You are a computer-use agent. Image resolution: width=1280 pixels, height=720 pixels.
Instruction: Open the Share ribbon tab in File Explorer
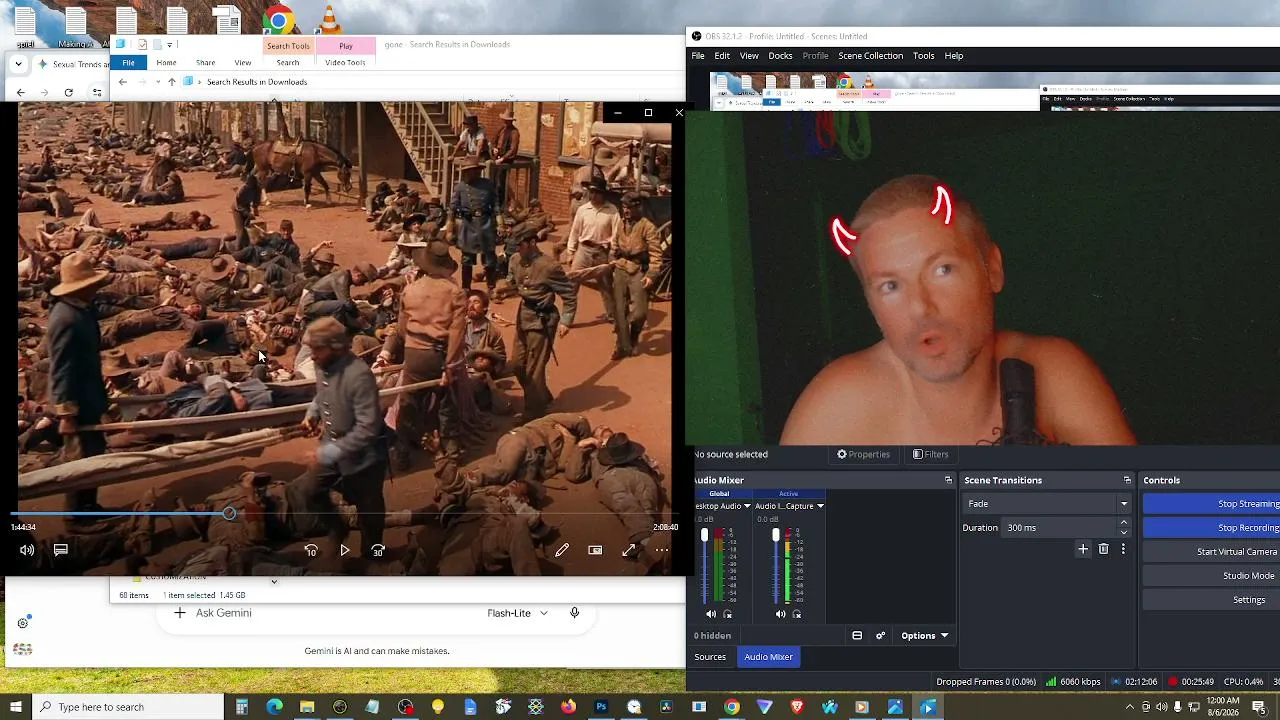click(206, 63)
